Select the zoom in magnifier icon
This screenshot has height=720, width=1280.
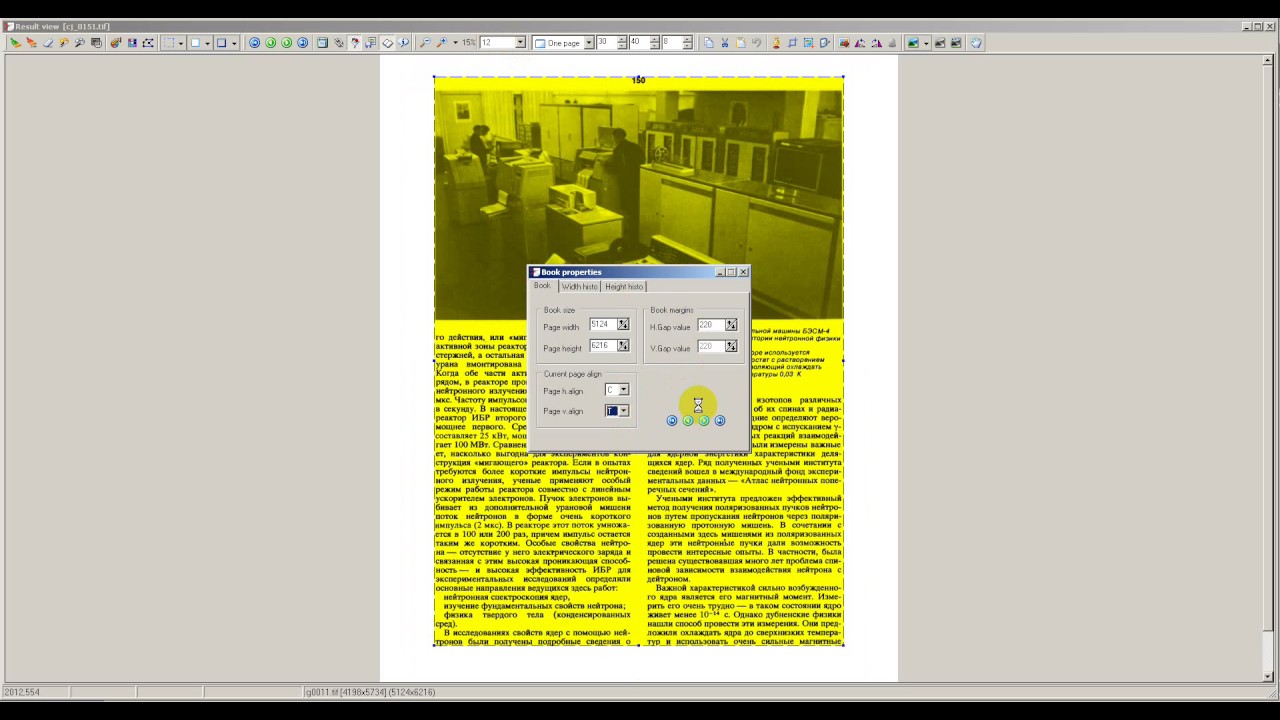pyautogui.click(x=441, y=43)
